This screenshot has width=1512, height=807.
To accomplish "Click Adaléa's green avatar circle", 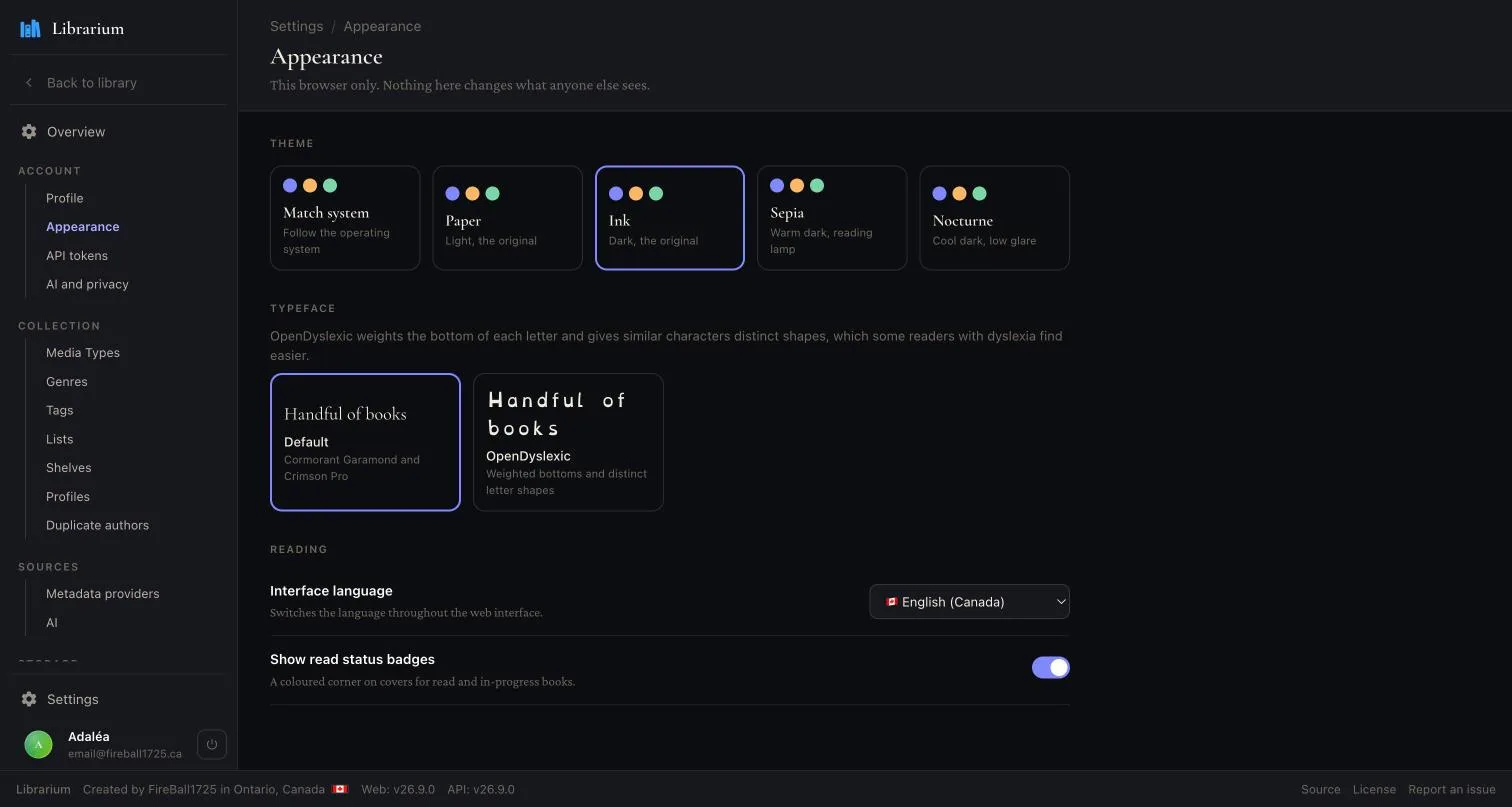I will click(38, 744).
